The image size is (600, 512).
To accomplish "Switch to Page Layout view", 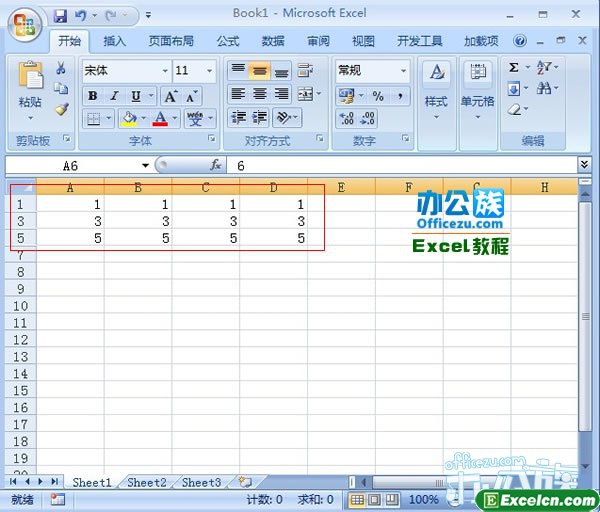I will tap(374, 499).
